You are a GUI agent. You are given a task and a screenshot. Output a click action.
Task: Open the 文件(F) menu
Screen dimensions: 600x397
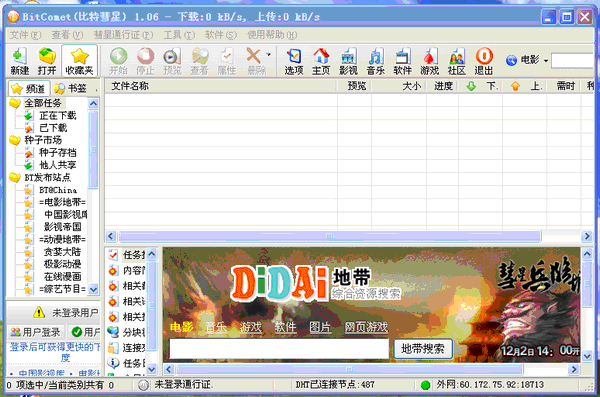25,35
